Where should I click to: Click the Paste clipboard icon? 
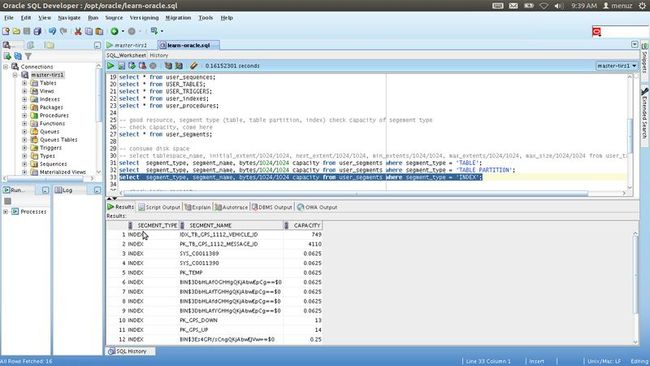99,31
